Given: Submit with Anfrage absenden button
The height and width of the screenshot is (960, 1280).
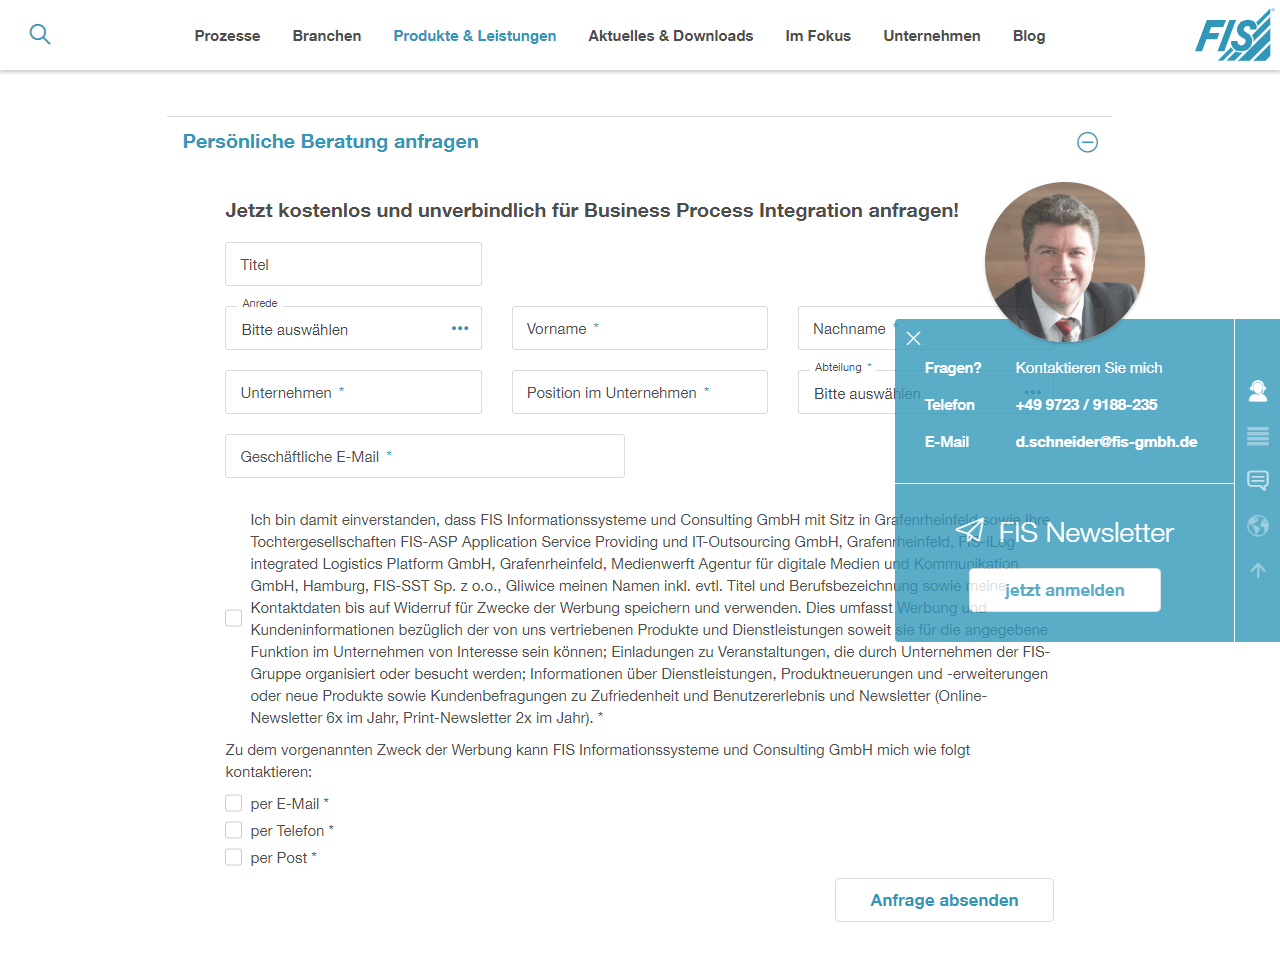Looking at the screenshot, I should pyautogui.click(x=944, y=900).
